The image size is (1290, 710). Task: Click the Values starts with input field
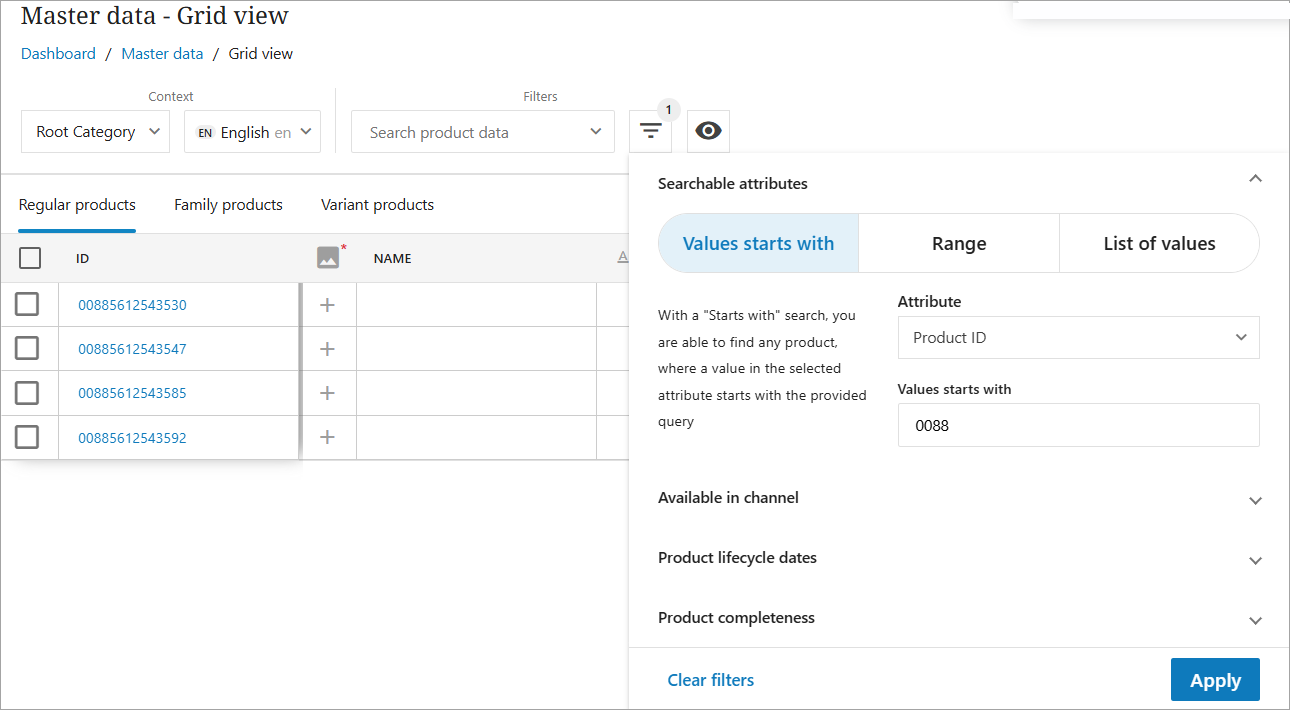[1078, 425]
